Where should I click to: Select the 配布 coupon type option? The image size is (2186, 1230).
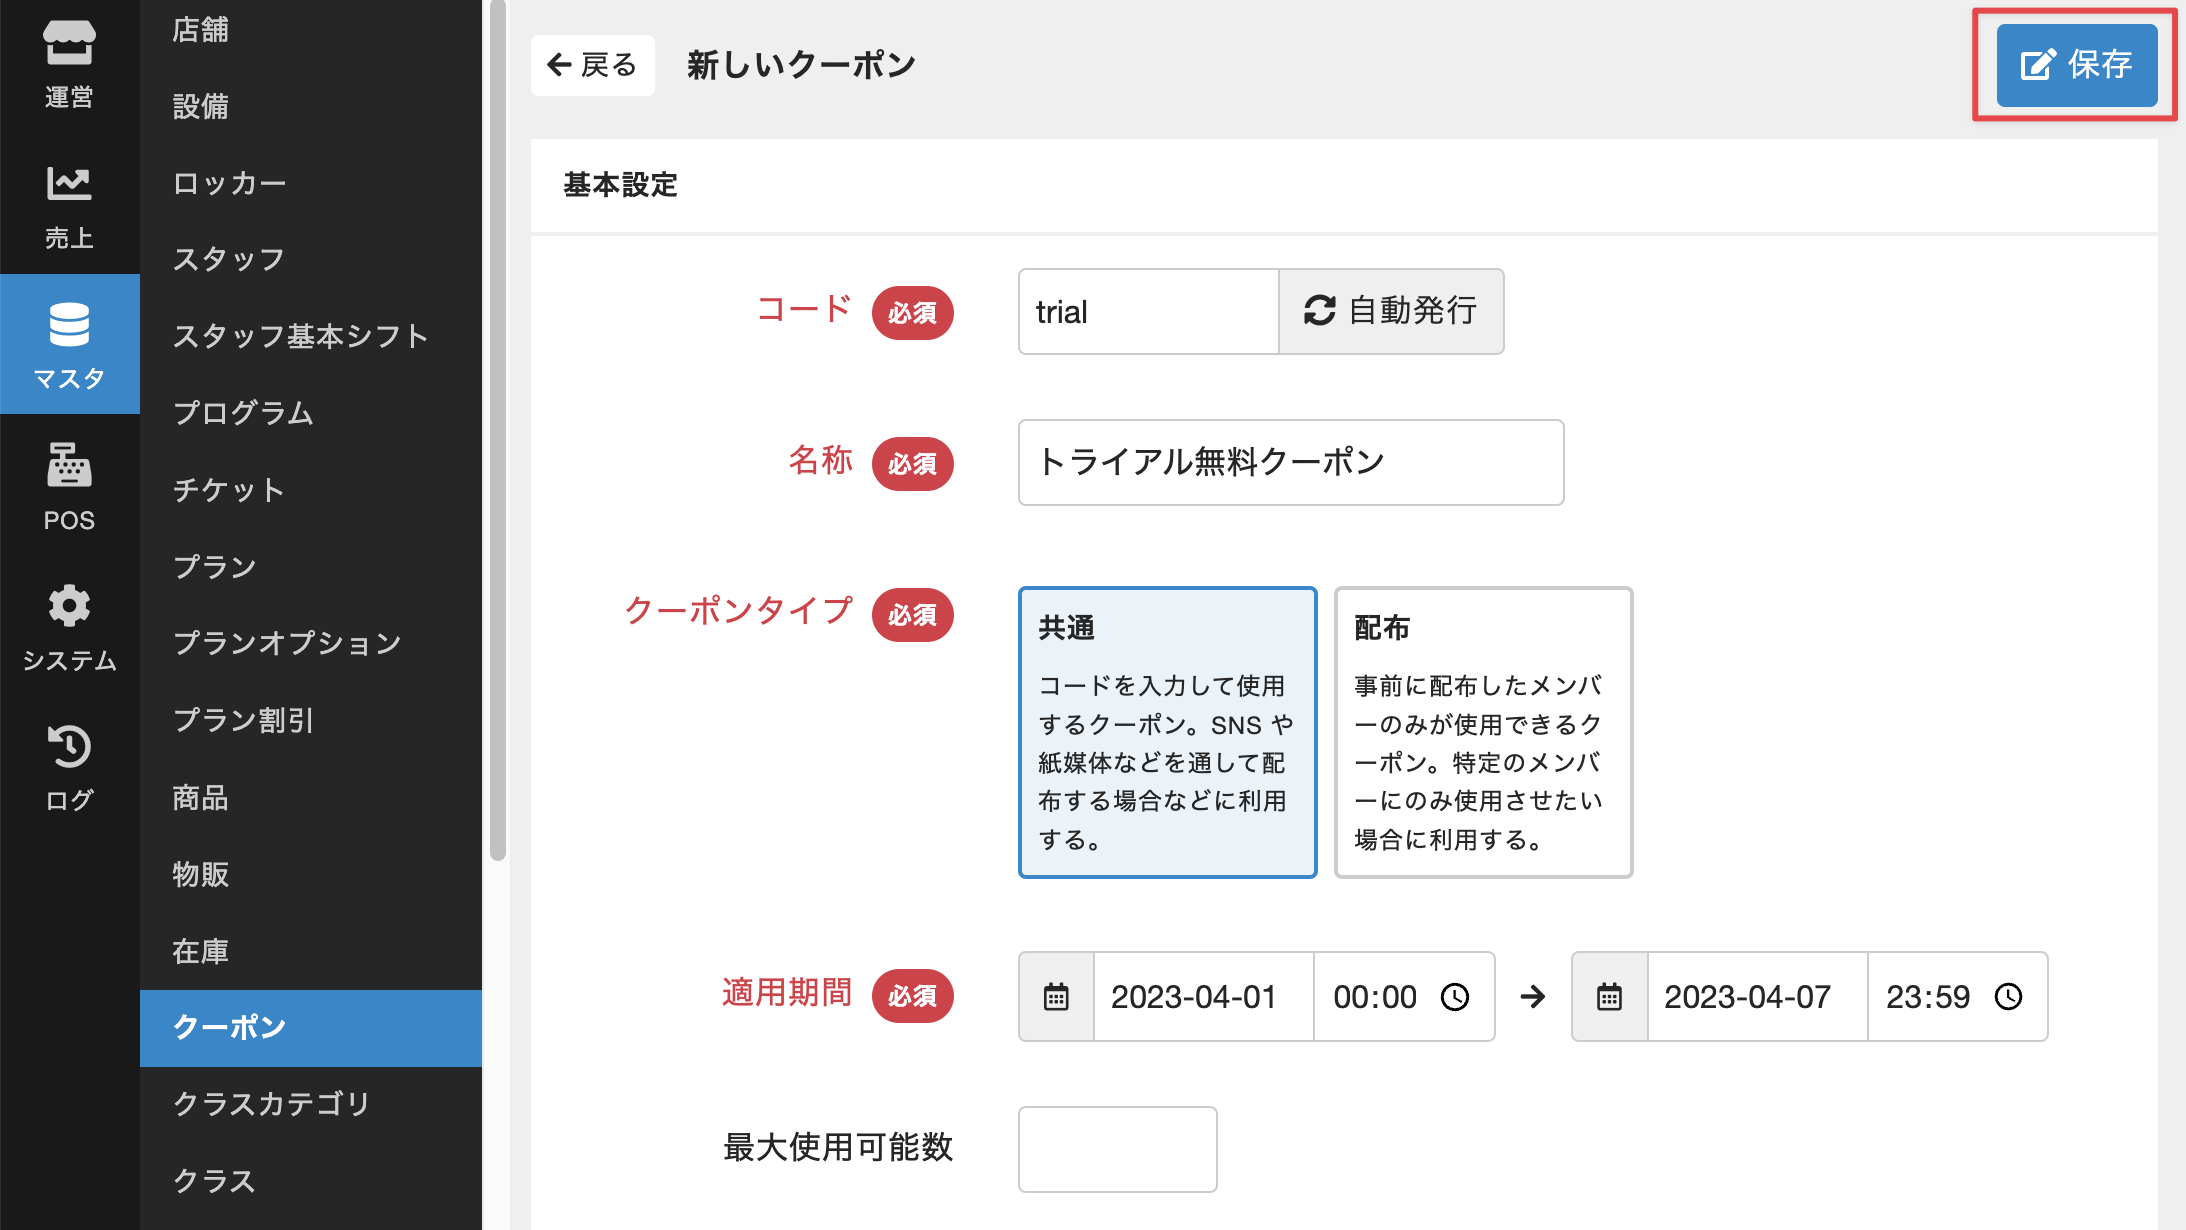point(1483,732)
